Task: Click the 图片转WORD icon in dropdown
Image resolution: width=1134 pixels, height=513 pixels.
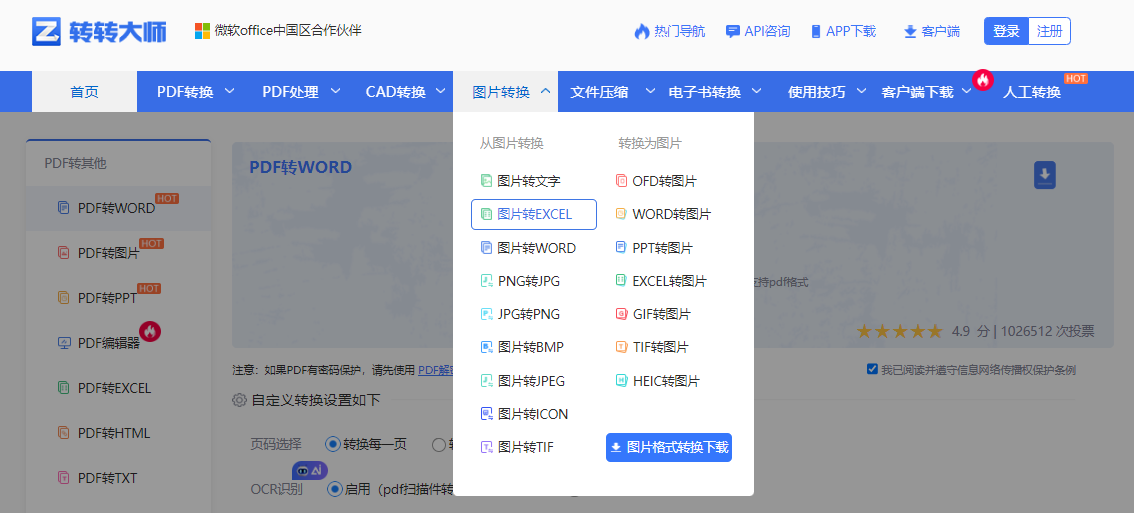Action: coord(487,247)
